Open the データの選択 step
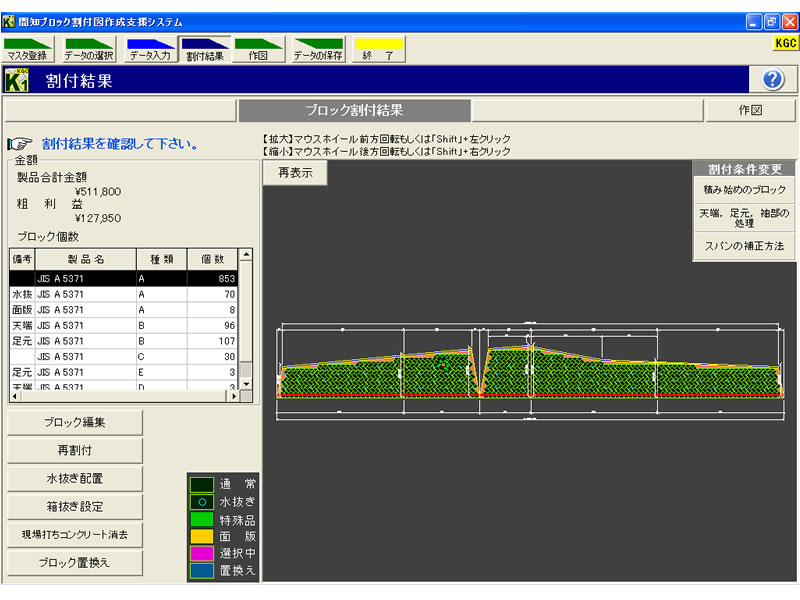800x600 pixels. [x=89, y=50]
